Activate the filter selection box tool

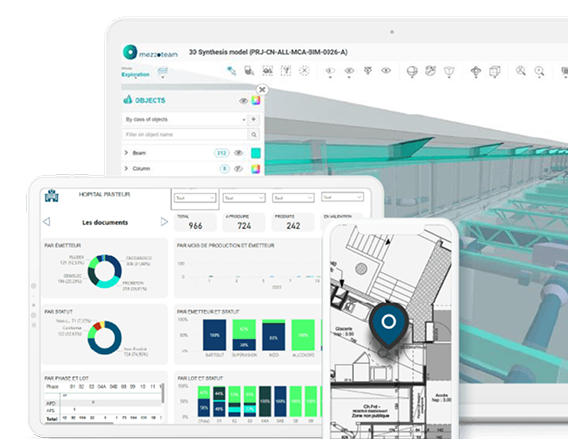(286, 71)
